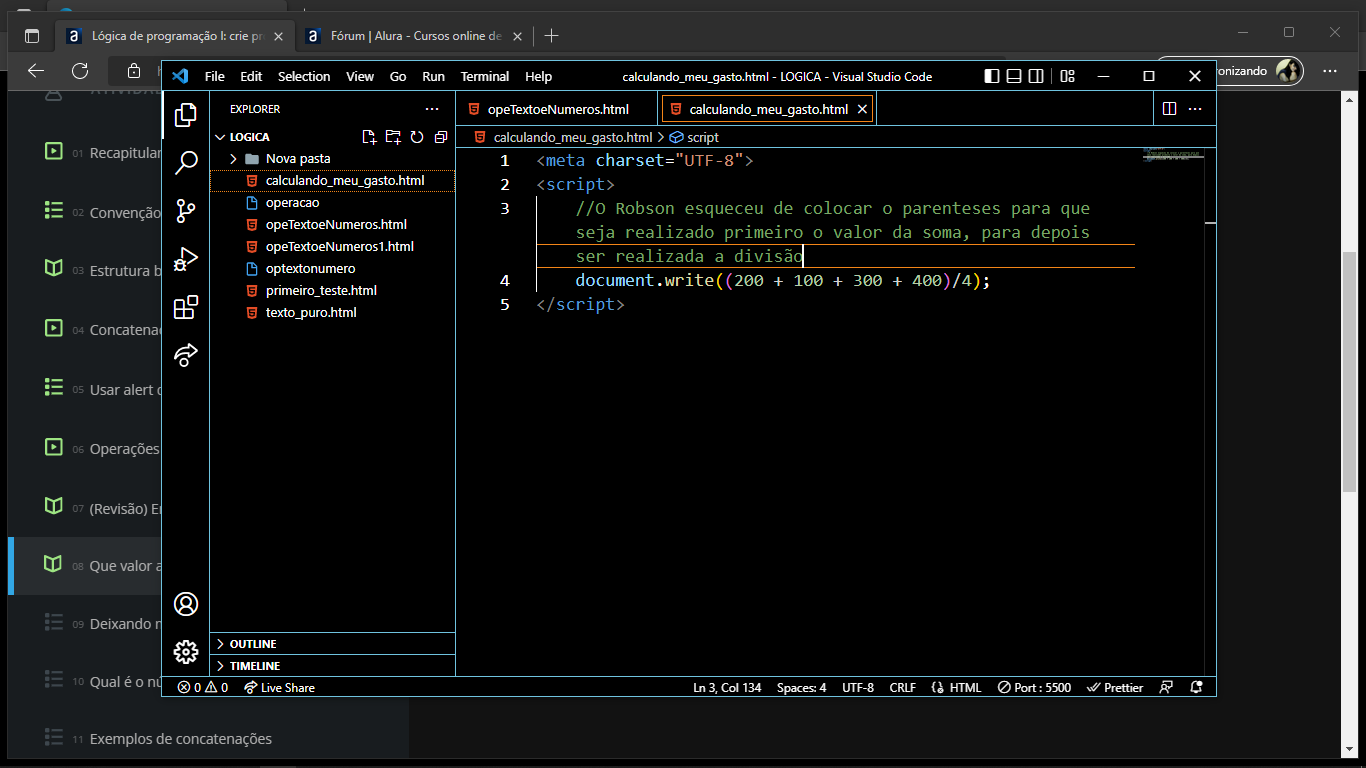Open browser settings and more ellipsis
The height and width of the screenshot is (768, 1366).
1329,71
